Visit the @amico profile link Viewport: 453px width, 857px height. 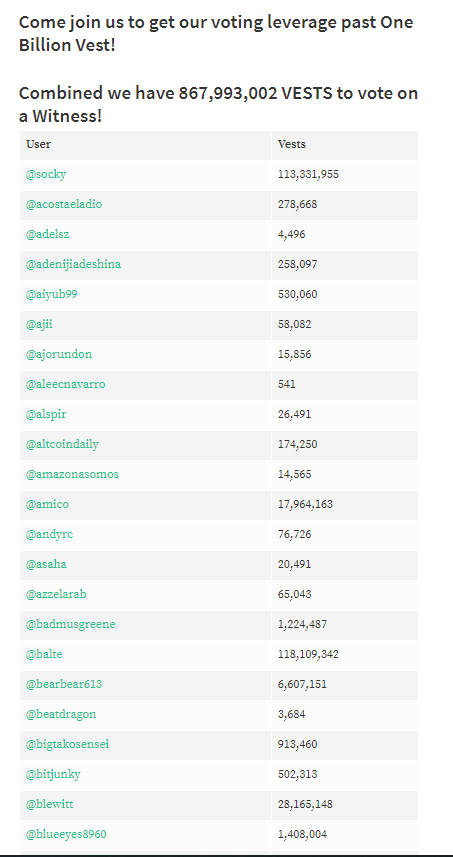tap(48, 504)
